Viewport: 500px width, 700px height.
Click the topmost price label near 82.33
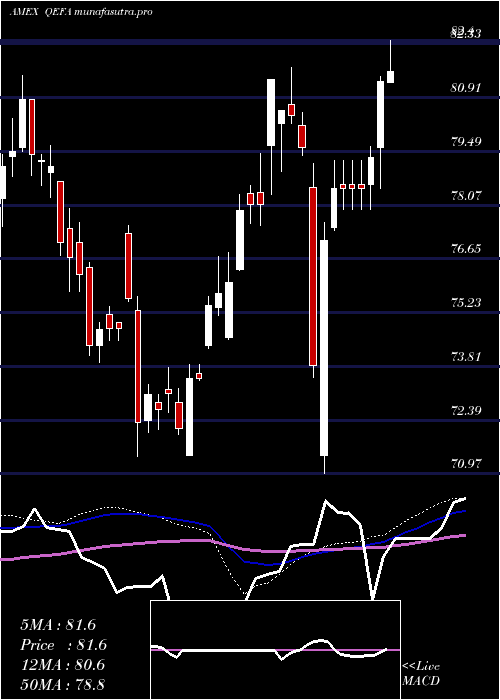[x=466, y=33]
